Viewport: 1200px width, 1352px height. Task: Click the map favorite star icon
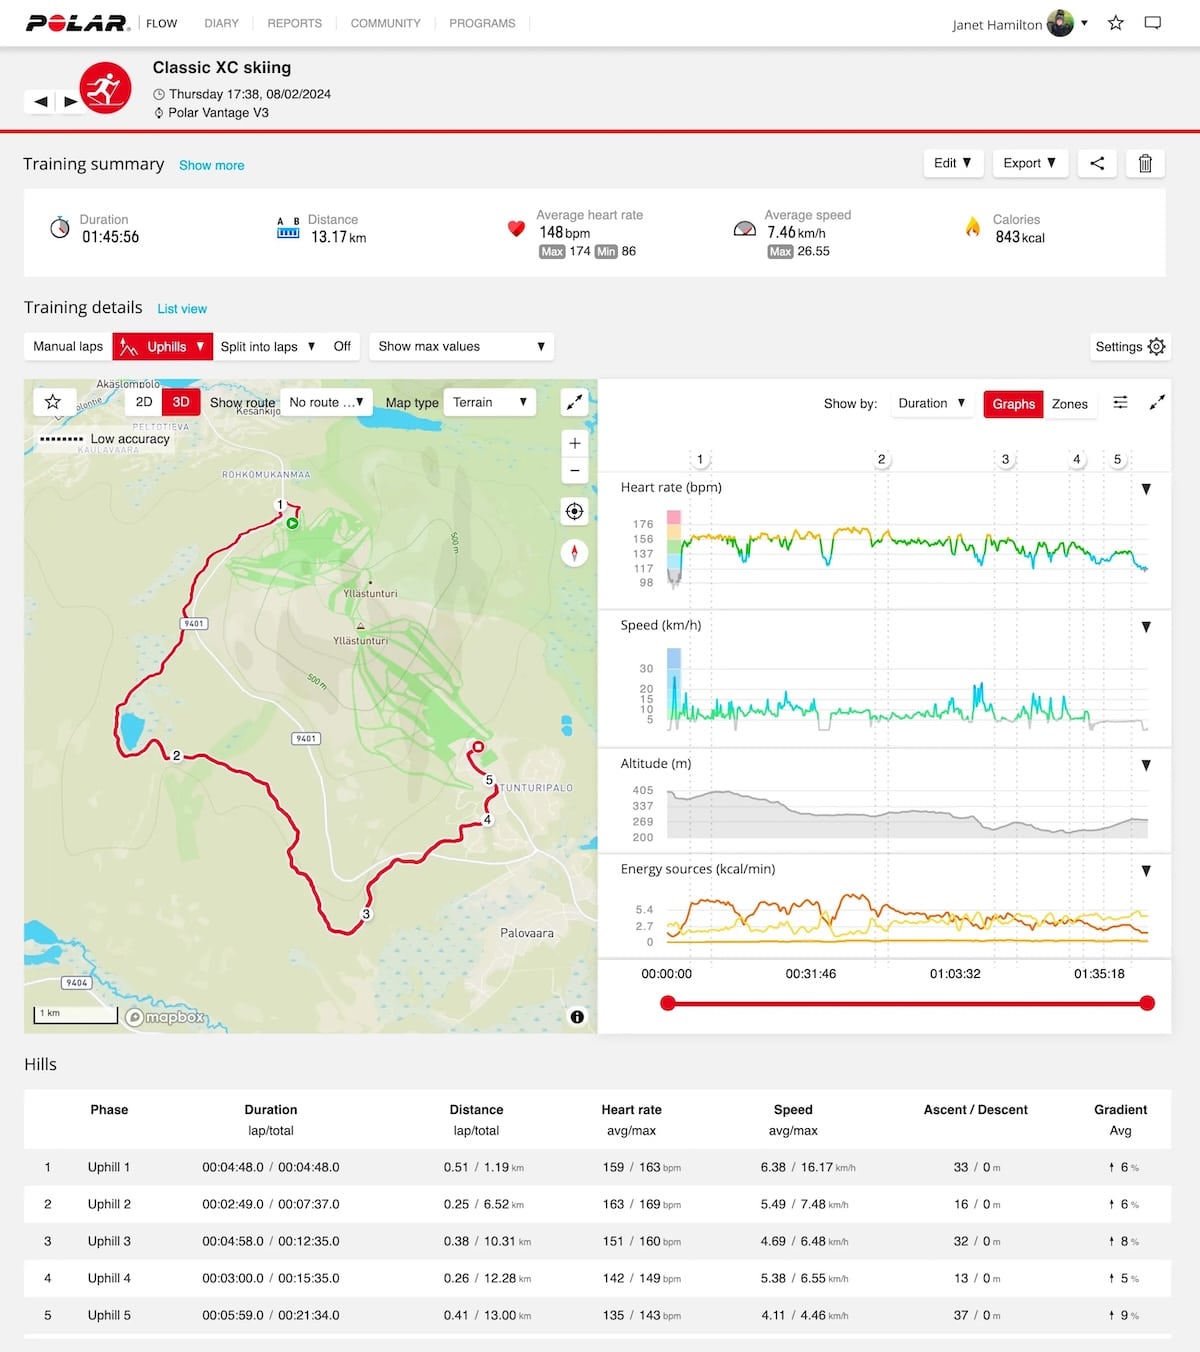point(53,402)
